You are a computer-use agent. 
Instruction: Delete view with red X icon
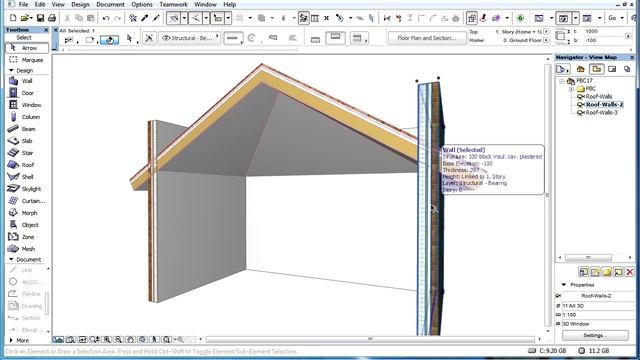[629, 272]
